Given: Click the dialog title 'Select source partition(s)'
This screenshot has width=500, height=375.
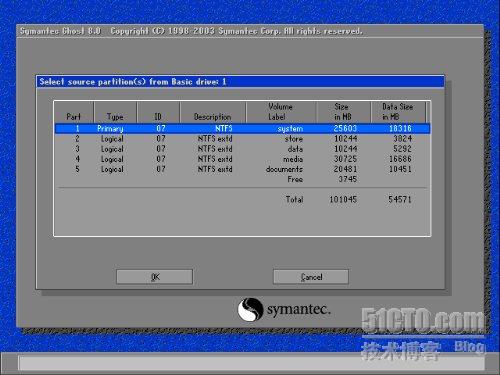Looking at the screenshot, I should click(x=92, y=82).
